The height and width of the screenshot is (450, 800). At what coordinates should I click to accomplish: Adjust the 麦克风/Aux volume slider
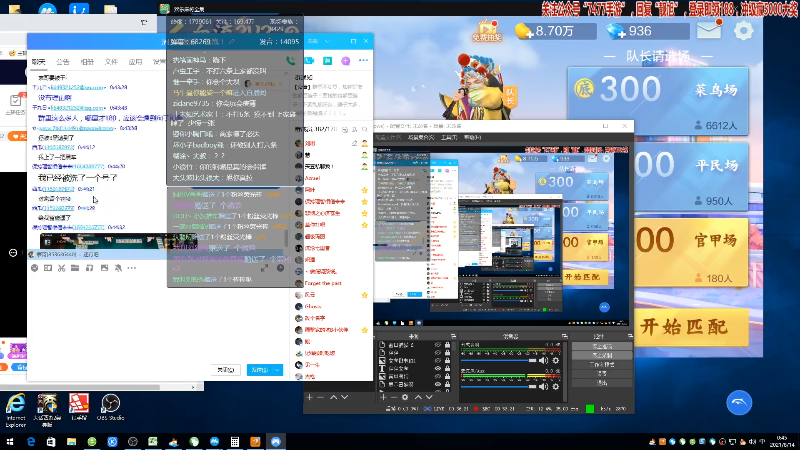tap(498, 386)
